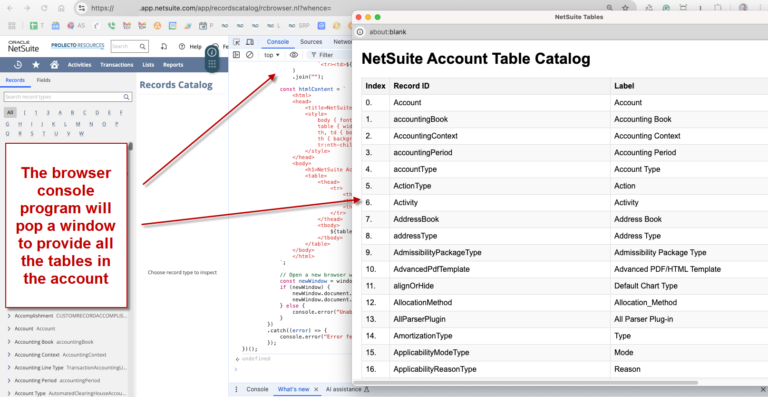Click the Prolecto Resources logo
768x397 pixels.
pos(78,46)
